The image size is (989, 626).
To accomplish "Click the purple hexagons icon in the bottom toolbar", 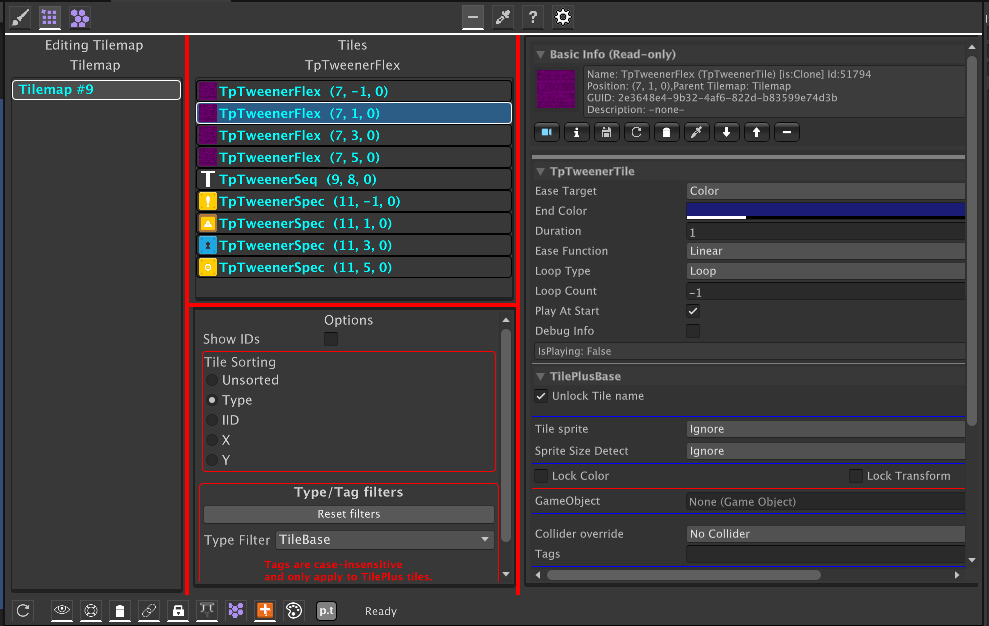I will point(236,610).
